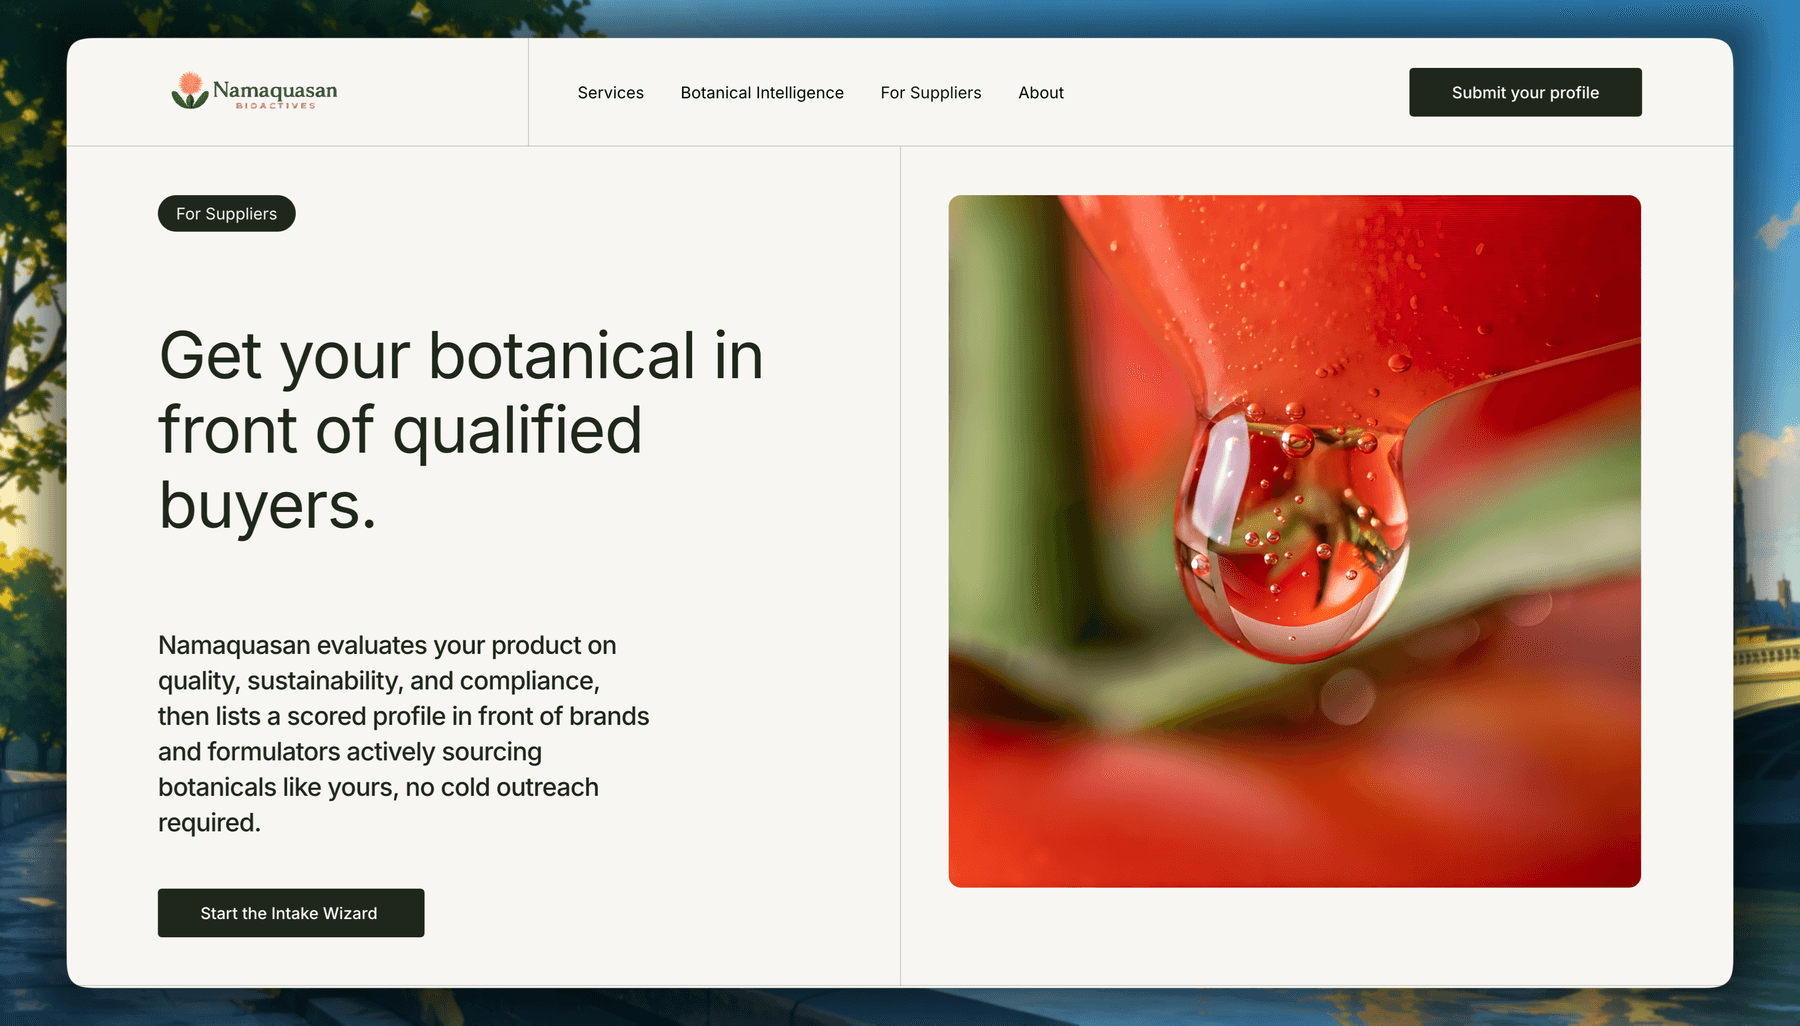1800x1026 pixels.
Task: Start the Intake Wizard
Action: (291, 913)
